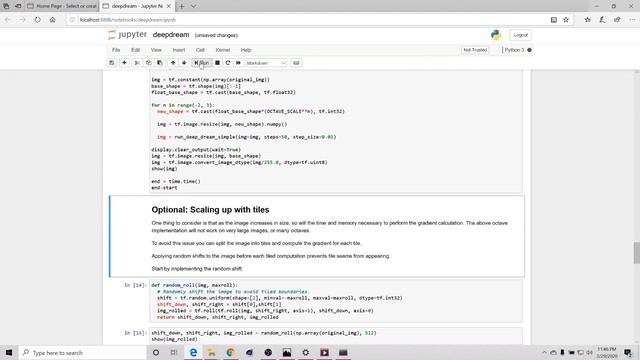Go back in the browser
Viewport: 640px width, 360px height.
coord(7,20)
